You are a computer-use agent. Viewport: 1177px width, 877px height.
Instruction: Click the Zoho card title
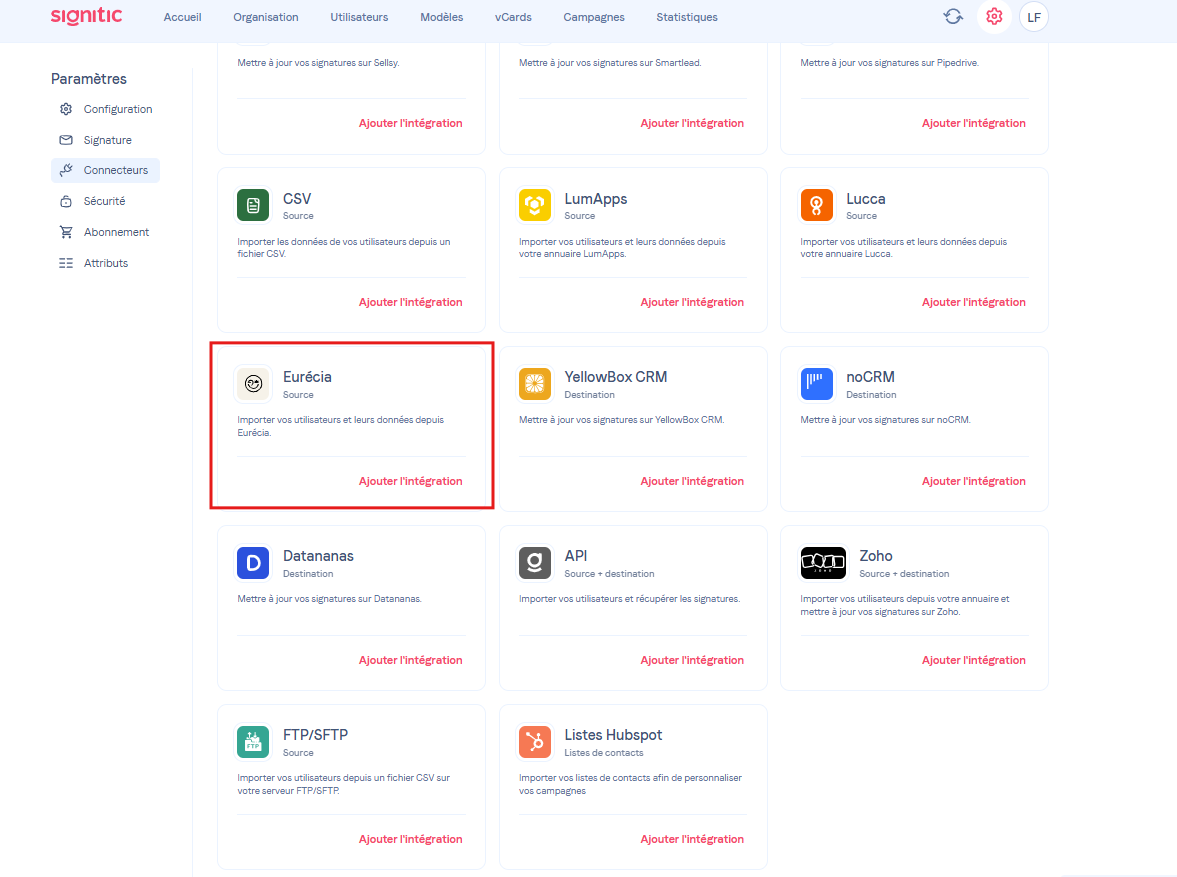(876, 556)
